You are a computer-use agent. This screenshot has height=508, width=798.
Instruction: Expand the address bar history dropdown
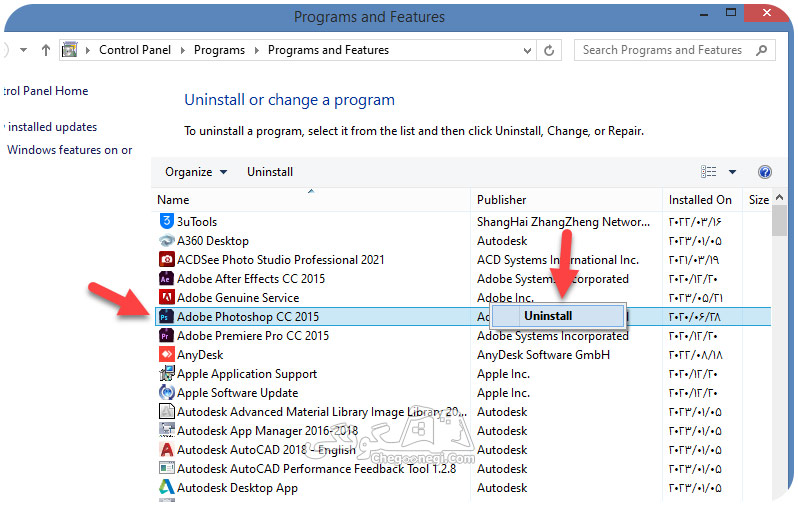[527, 50]
